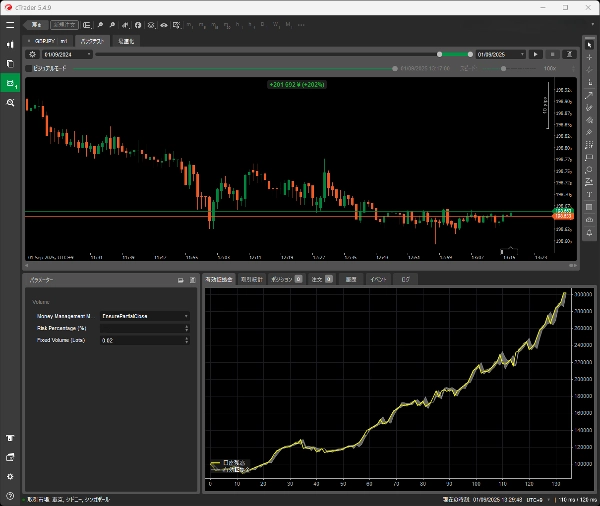Start the backtest with play button

point(535,54)
